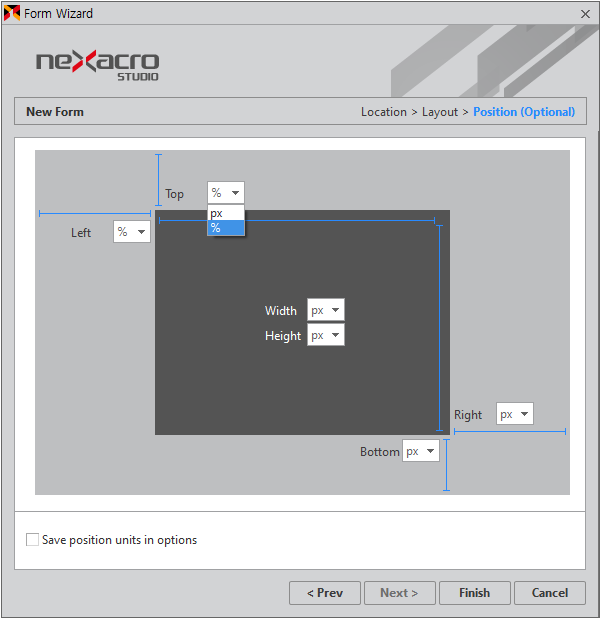
Task: Click the blue Top margin indicator line
Action: [x=159, y=178]
